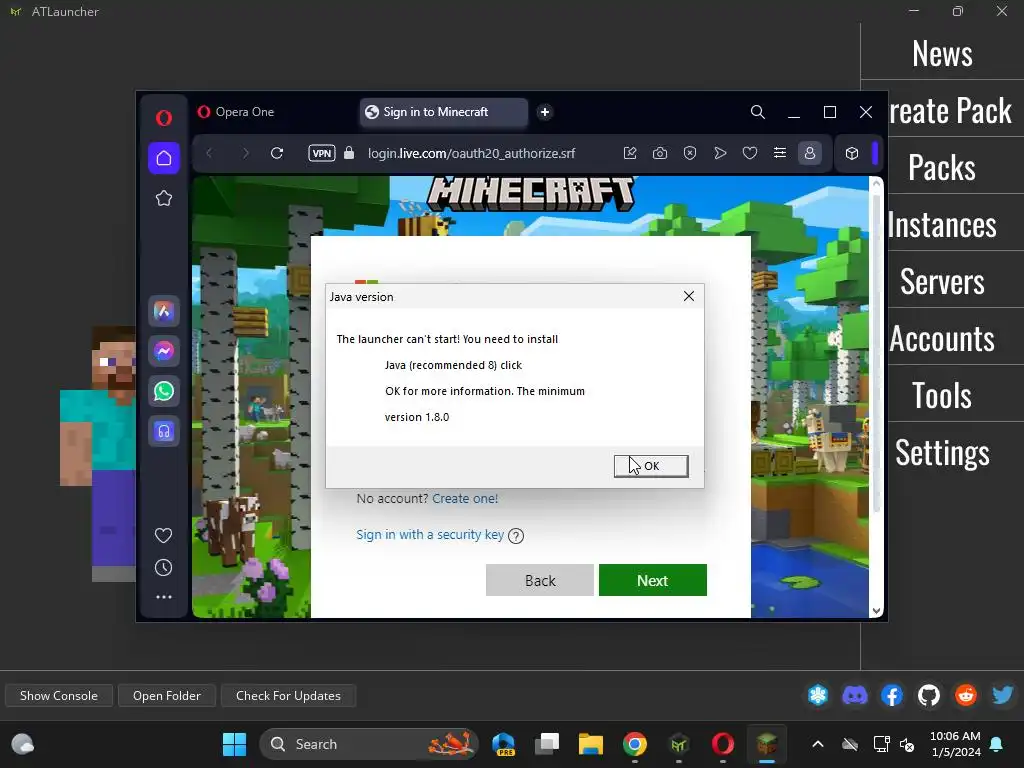Click the scroll down arrow in Opera page
Viewport: 1024px width, 768px height.
(x=876, y=611)
